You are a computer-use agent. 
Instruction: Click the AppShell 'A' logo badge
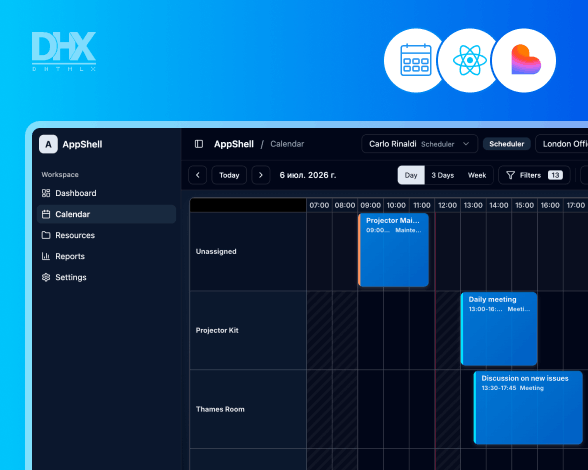coord(48,144)
